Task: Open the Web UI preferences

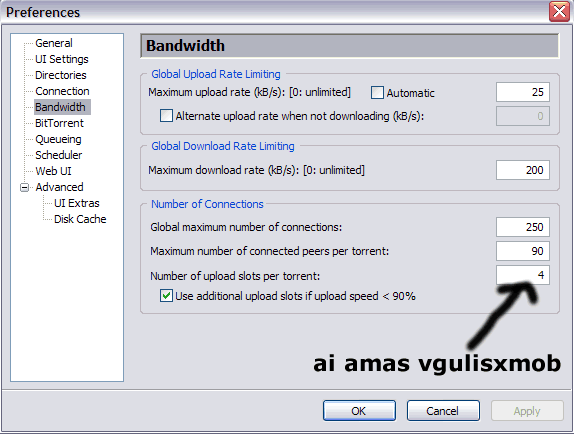Action: 53,171
